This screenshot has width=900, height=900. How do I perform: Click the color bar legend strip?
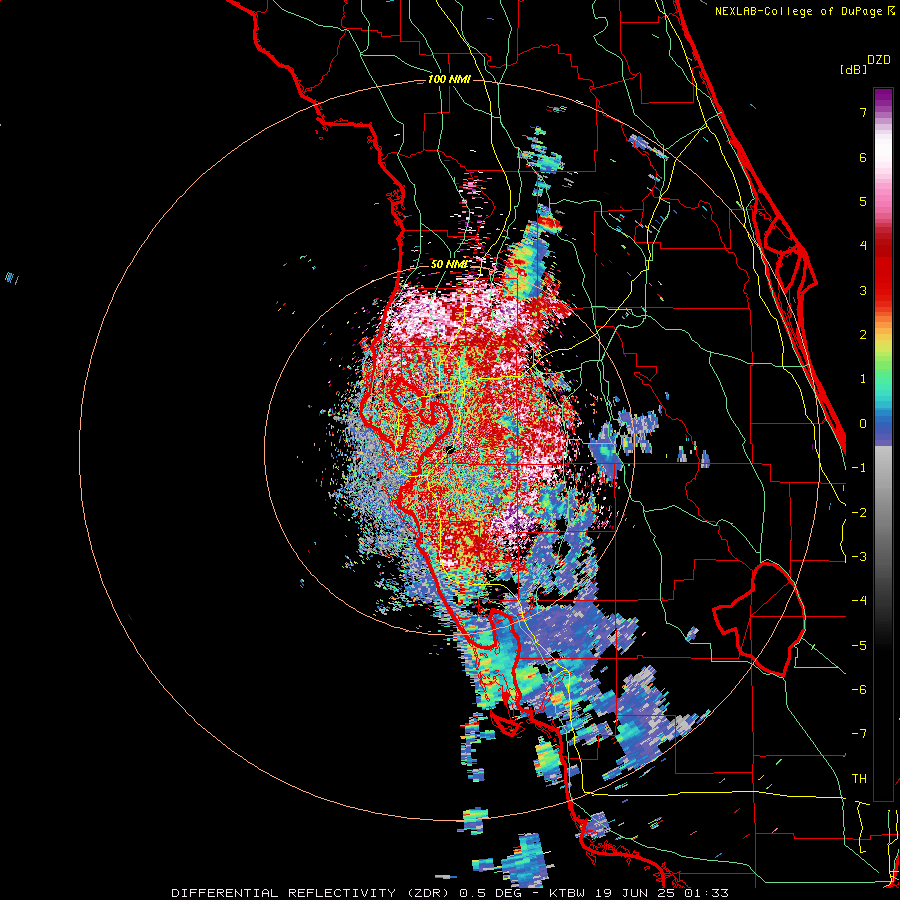point(883,444)
